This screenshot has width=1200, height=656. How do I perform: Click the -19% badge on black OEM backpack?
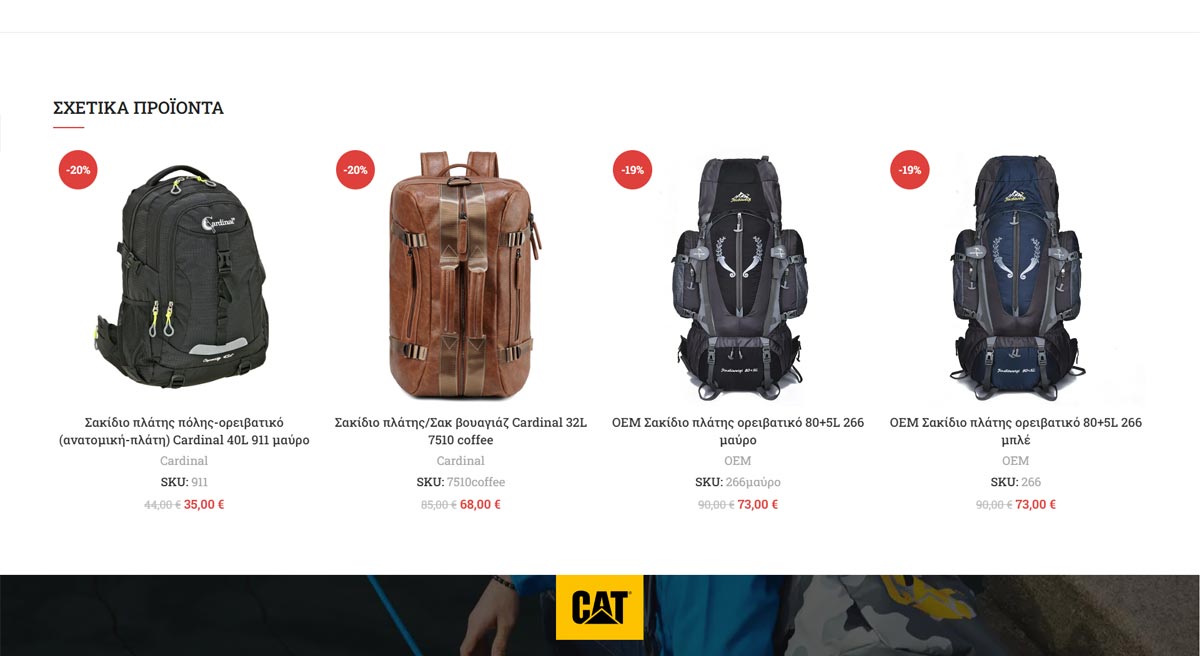point(632,170)
